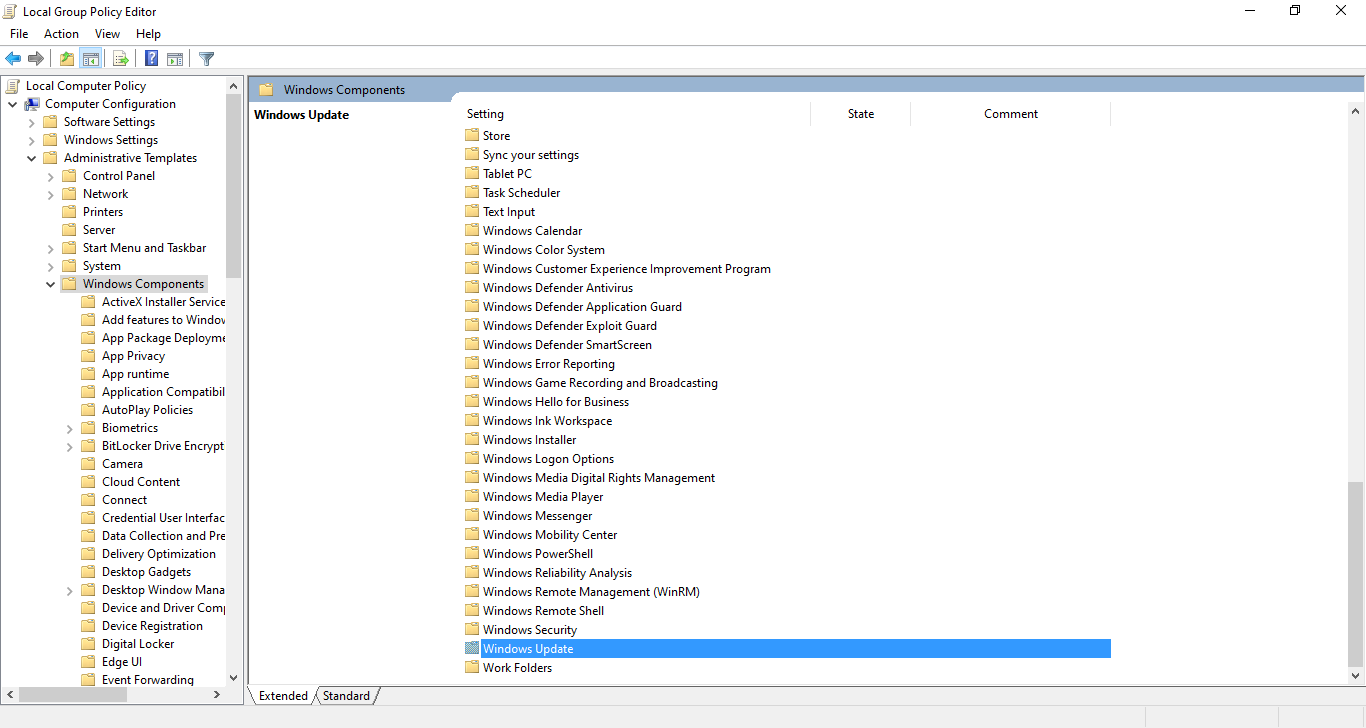The image size is (1366, 728).
Task: Click the folder icon beside Work Folders
Action: click(472, 668)
